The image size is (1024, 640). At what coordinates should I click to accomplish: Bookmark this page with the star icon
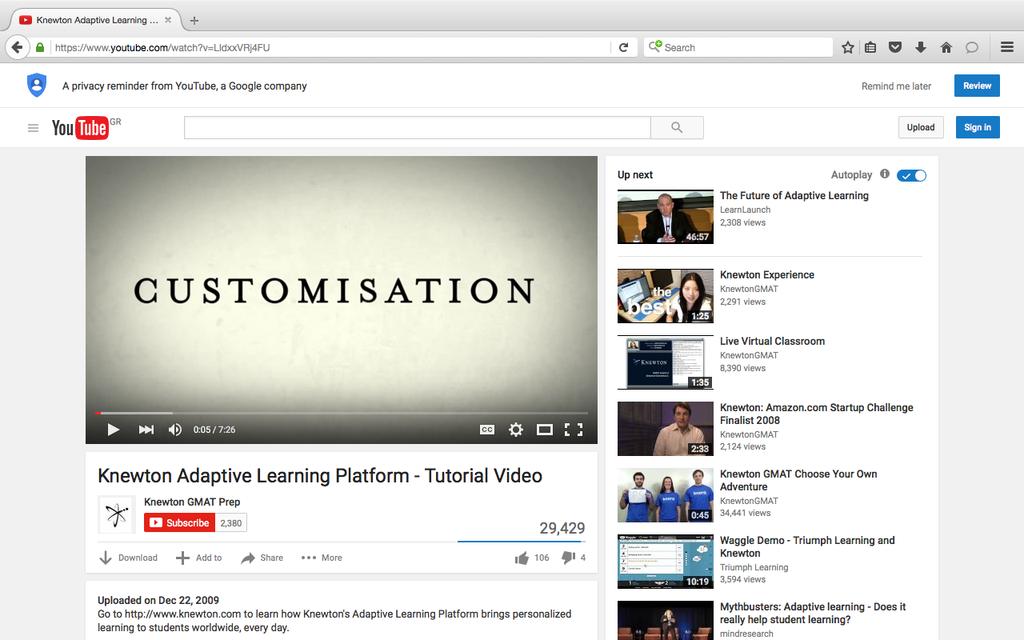click(x=848, y=47)
